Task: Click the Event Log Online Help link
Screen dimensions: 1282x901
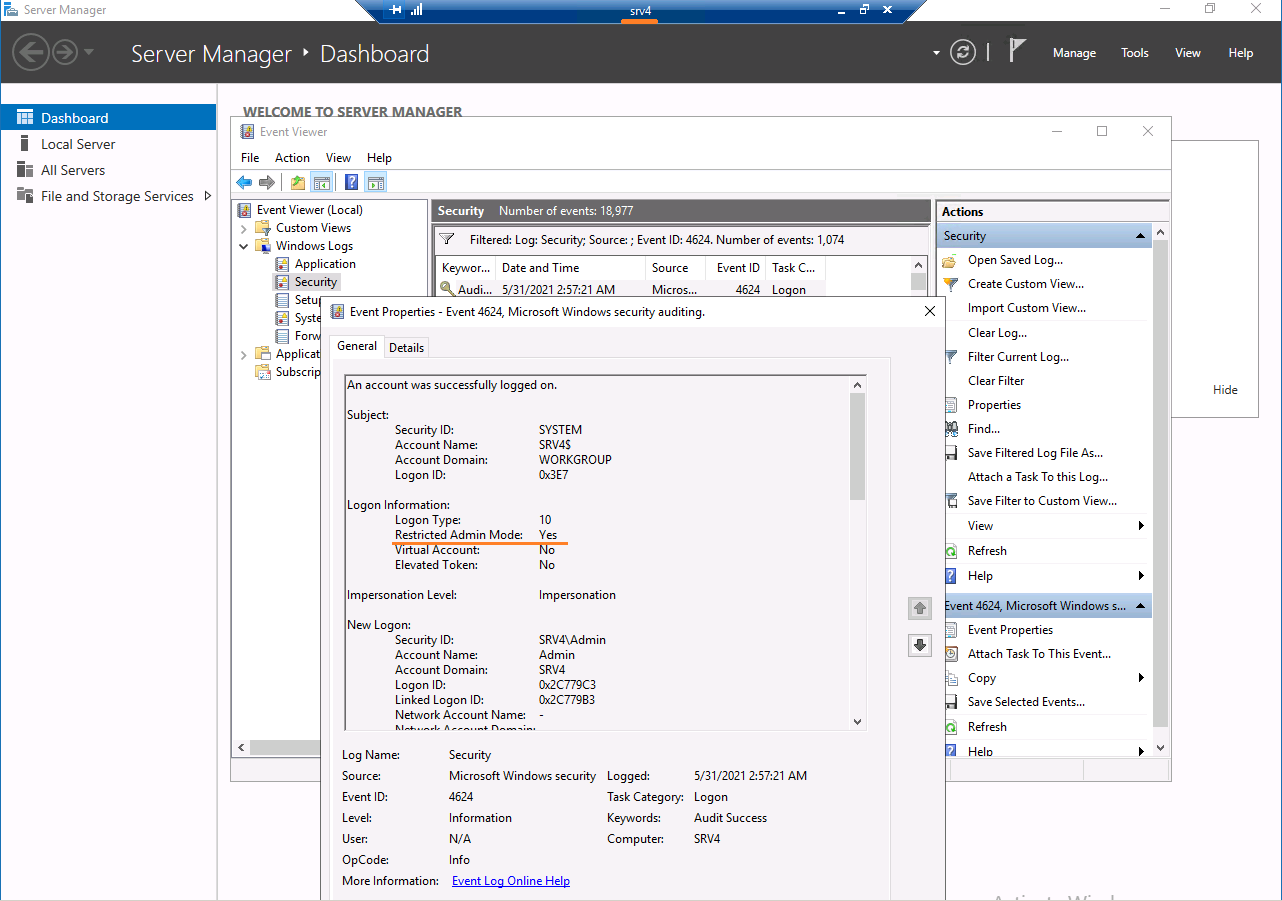Action: coord(511,881)
